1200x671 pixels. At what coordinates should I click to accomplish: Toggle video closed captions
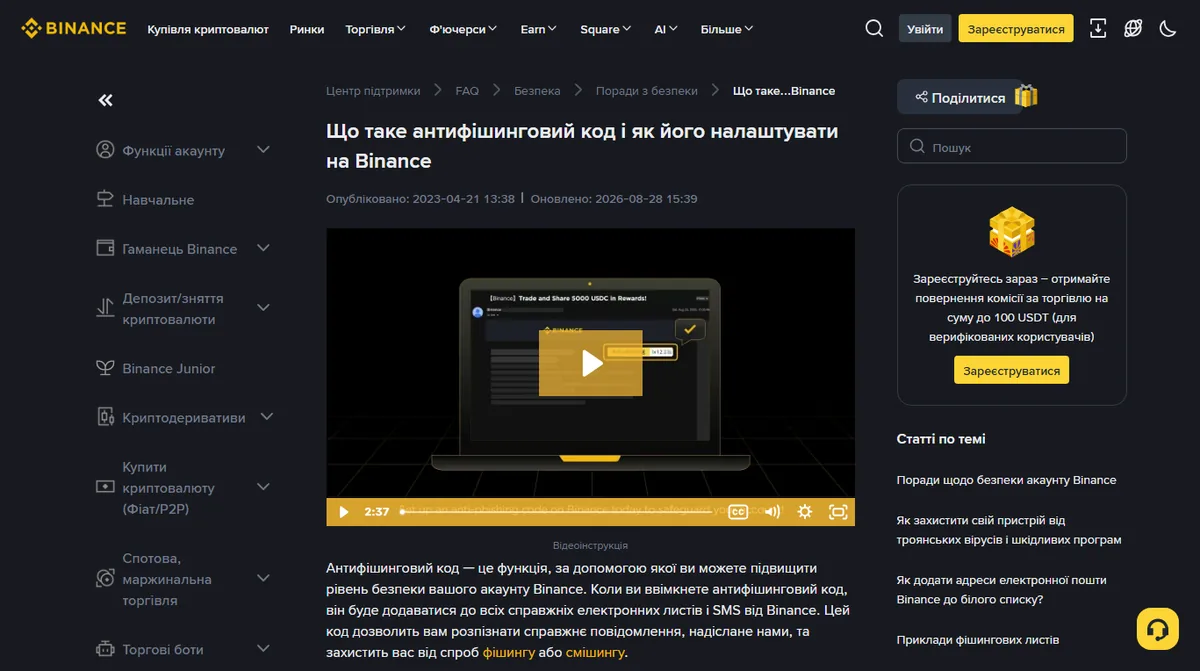[738, 511]
